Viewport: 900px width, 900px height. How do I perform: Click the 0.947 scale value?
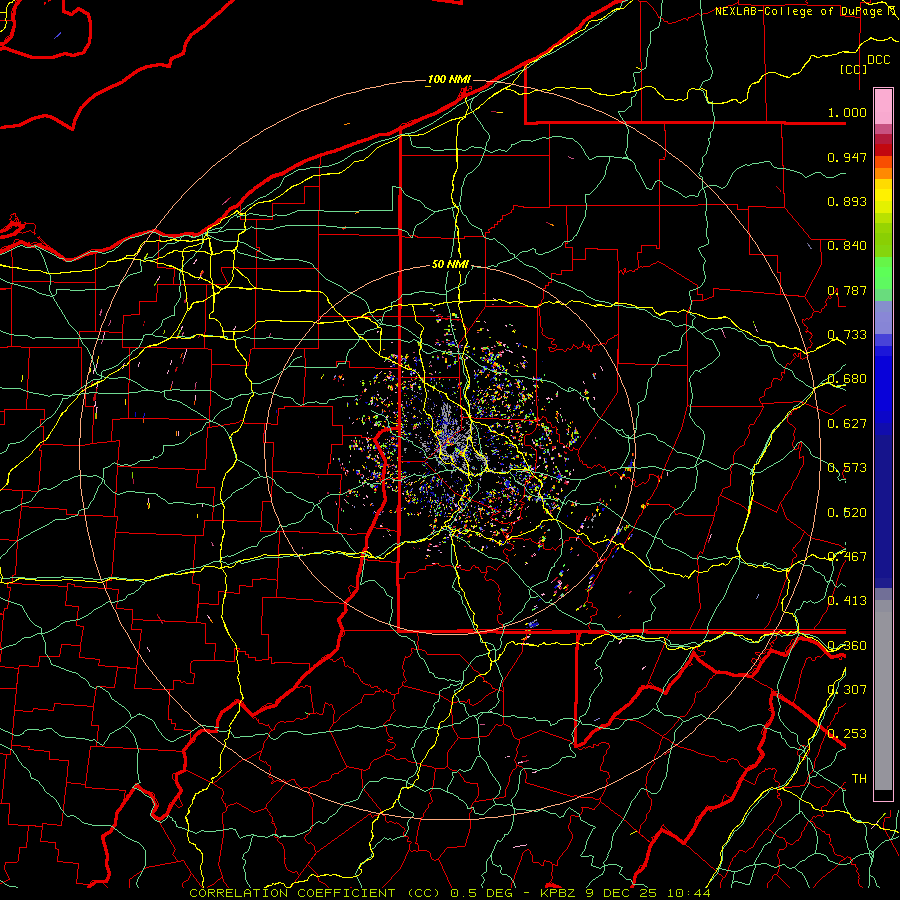pos(847,157)
